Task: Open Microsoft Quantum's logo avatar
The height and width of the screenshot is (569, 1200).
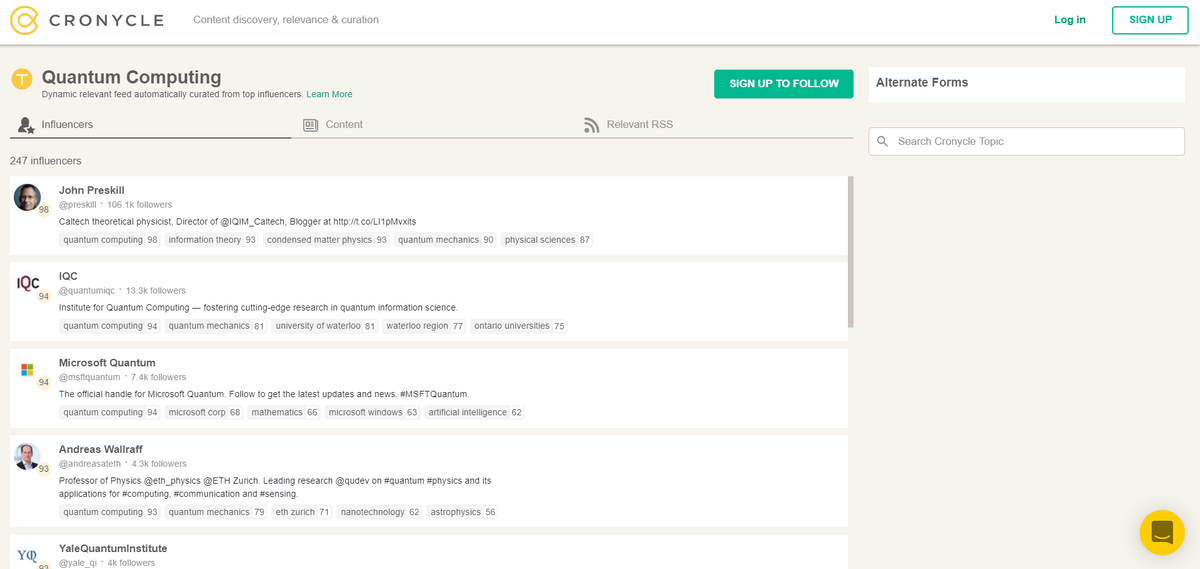Action: [x=27, y=370]
